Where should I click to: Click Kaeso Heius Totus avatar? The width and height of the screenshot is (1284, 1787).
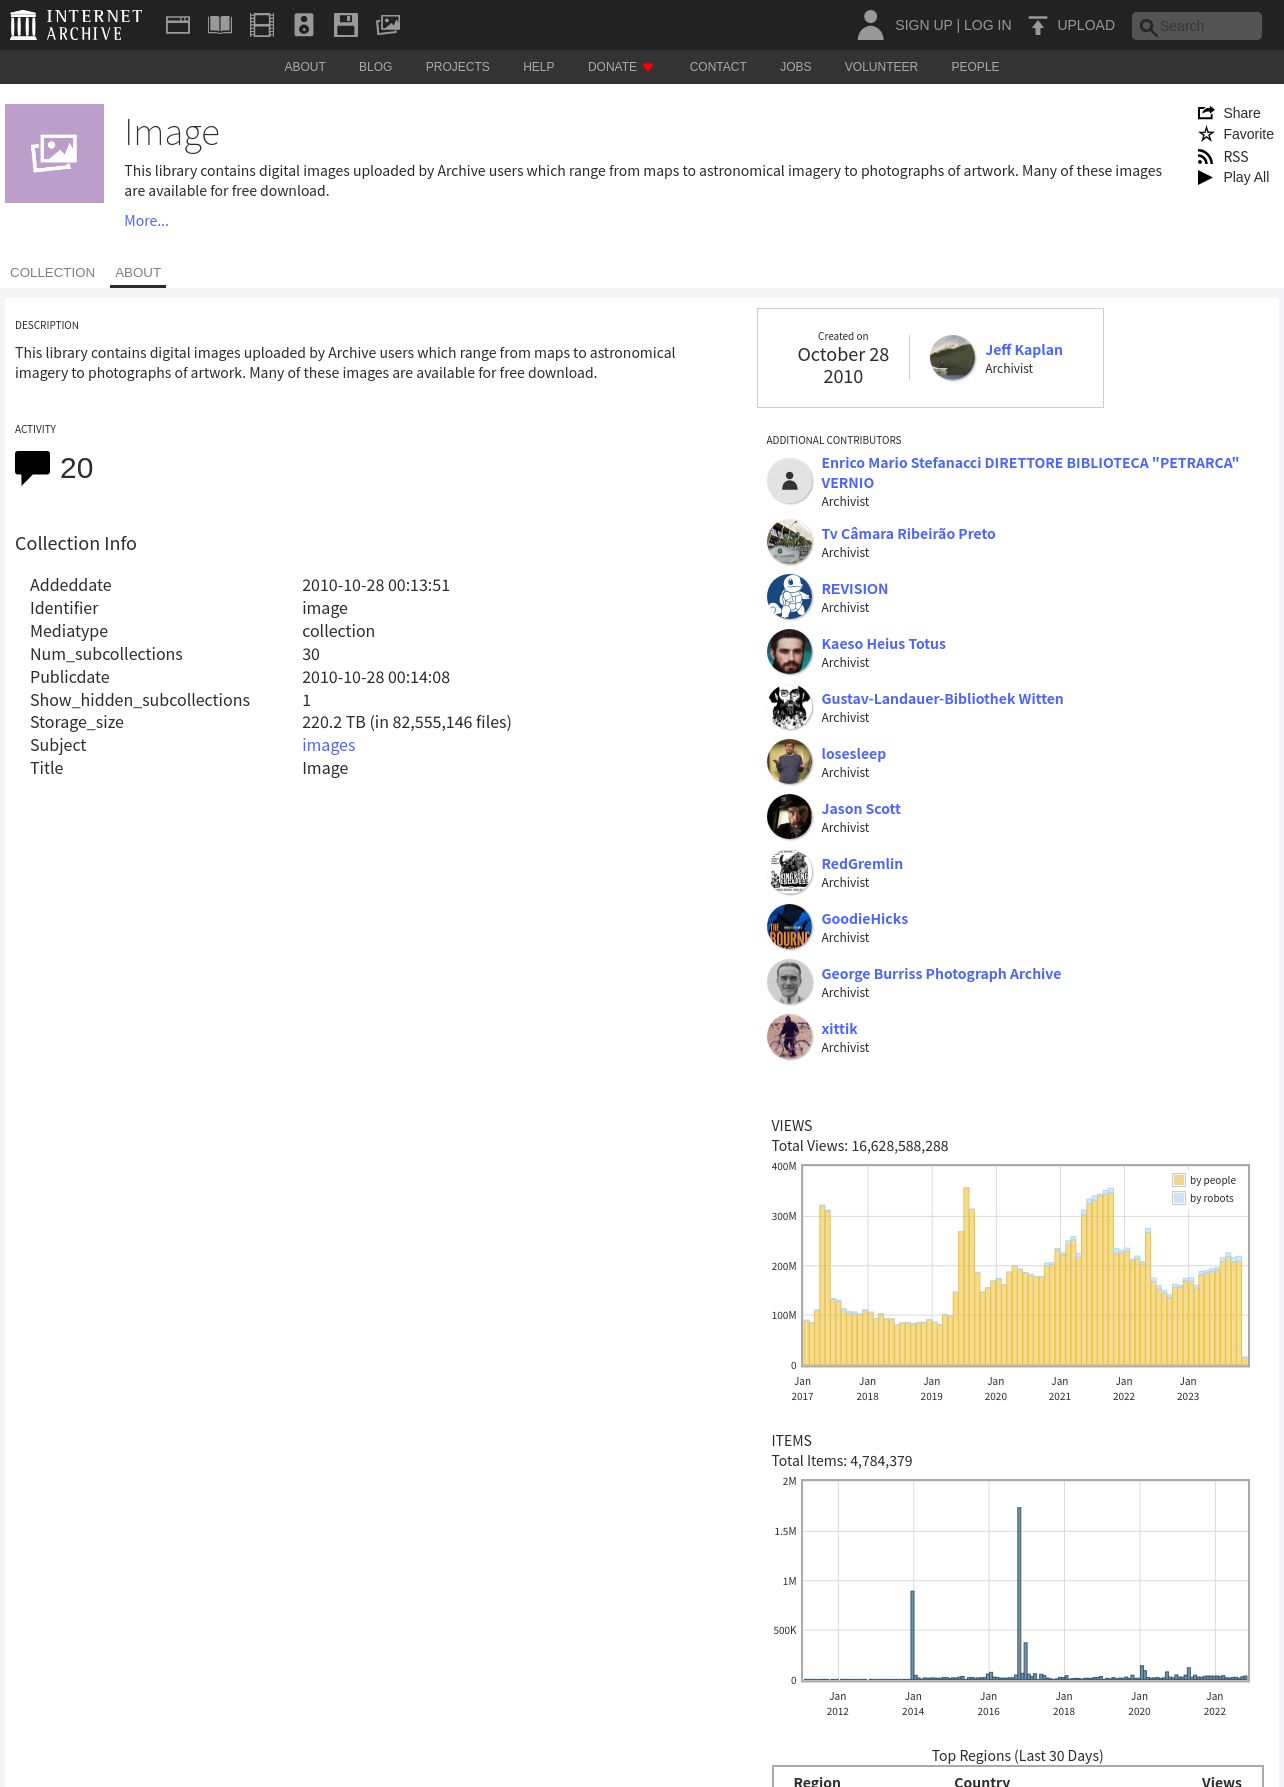pos(789,652)
